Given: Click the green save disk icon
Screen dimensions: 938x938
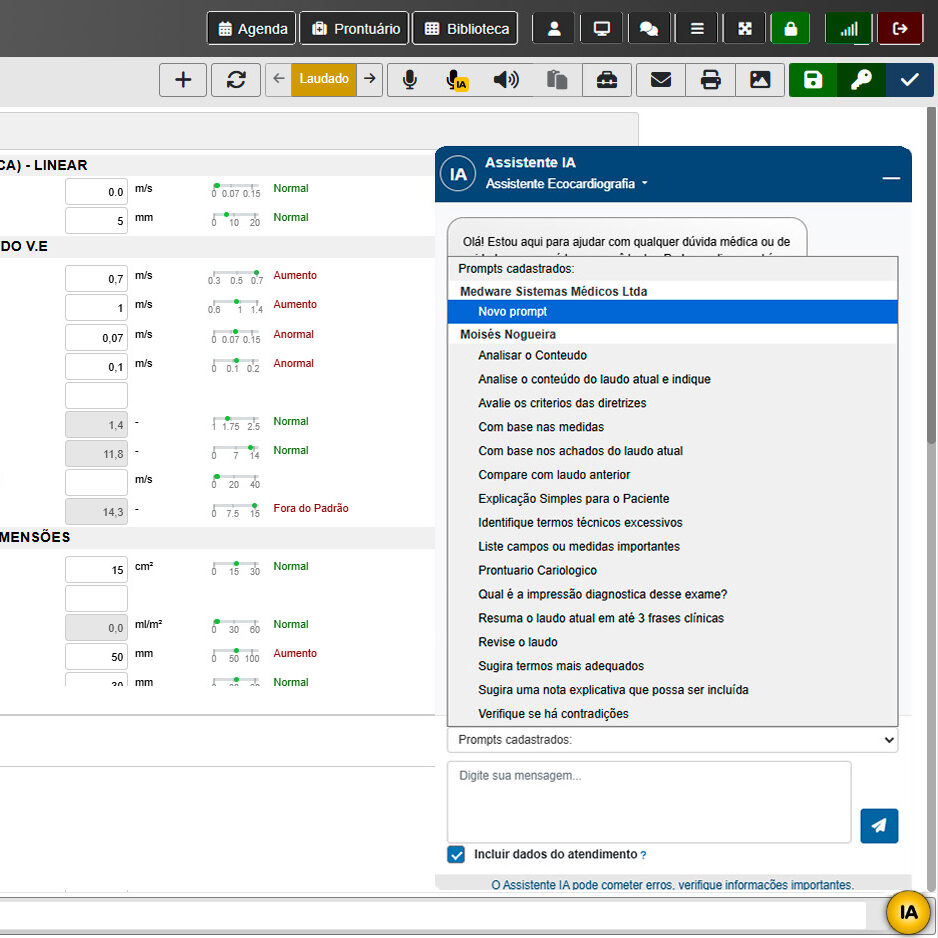Looking at the screenshot, I should (813, 80).
